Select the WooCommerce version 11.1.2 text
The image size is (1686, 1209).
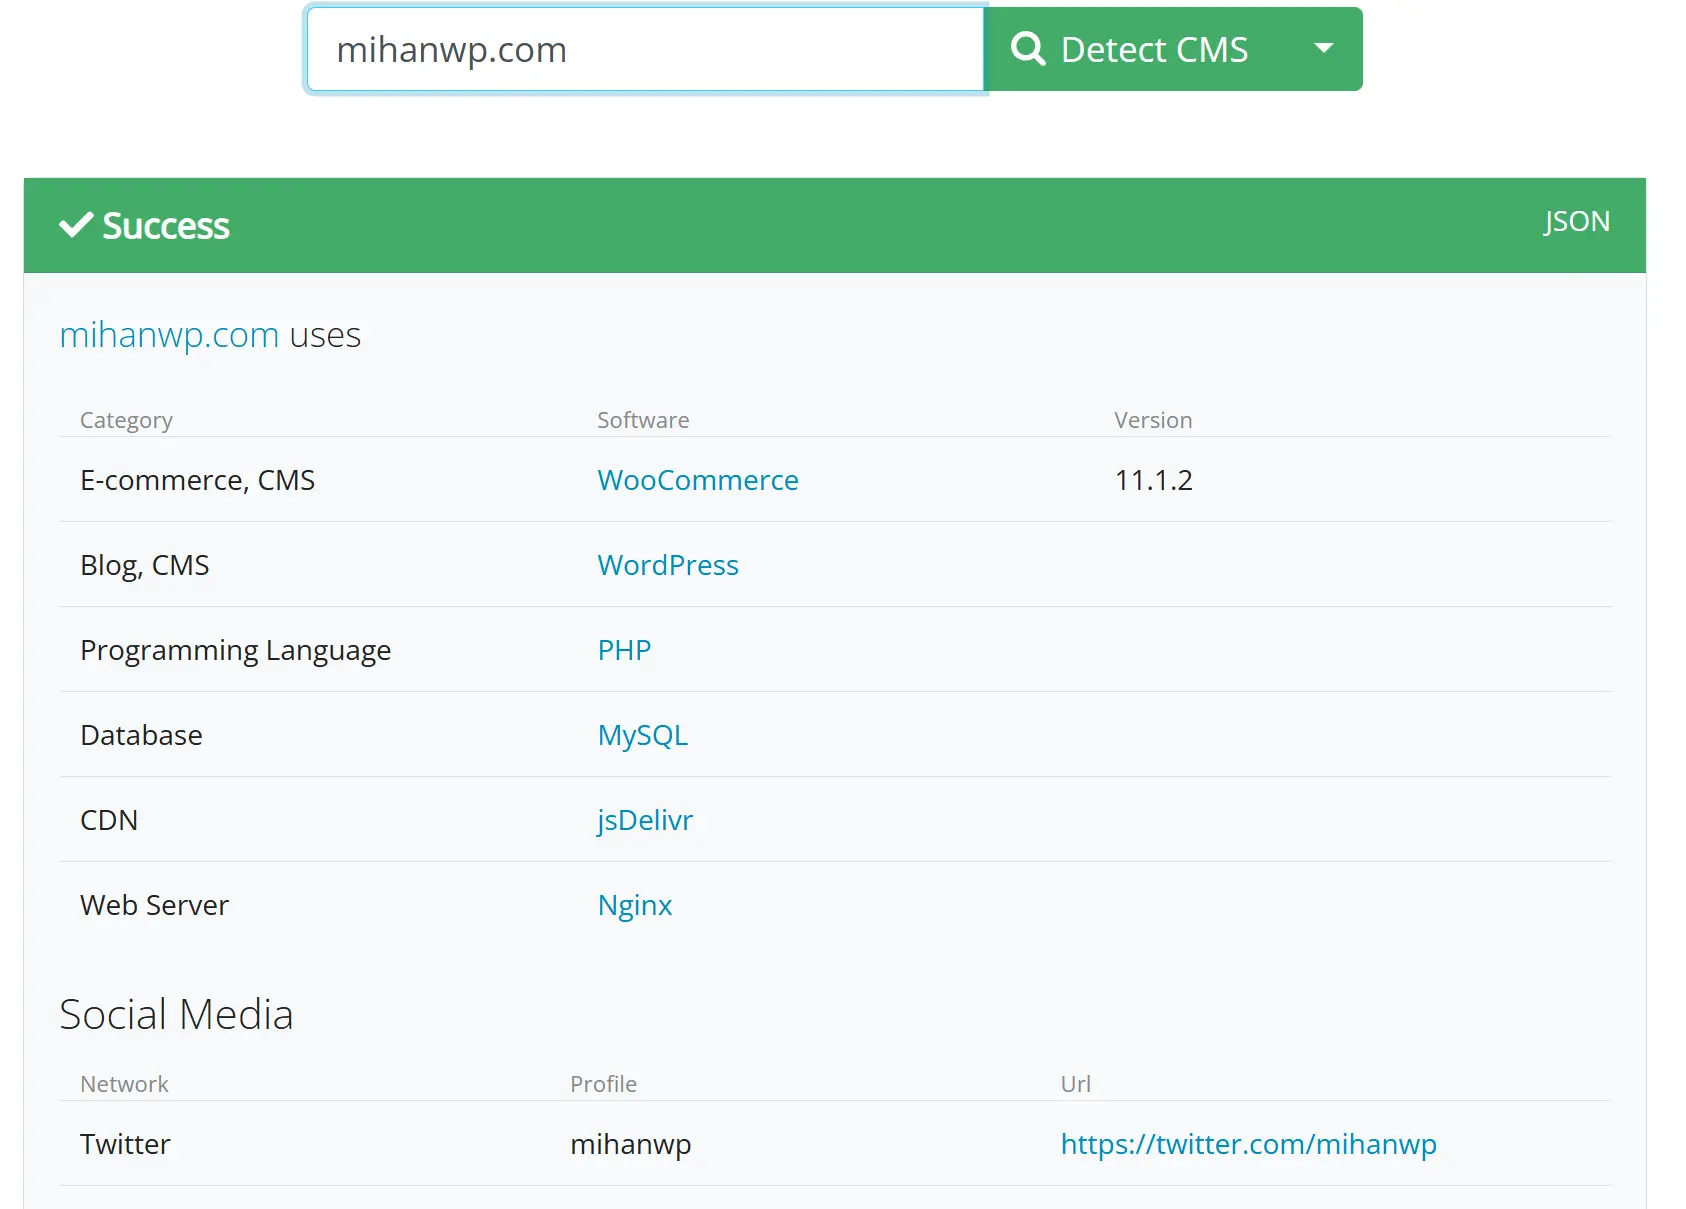[x=1154, y=480]
